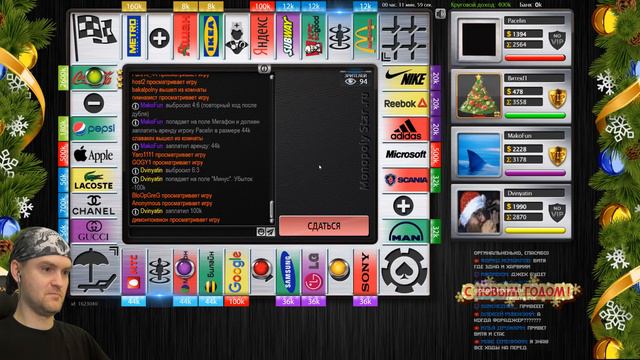Screen dimensions: 640x360
Task: Click the checkered flag Start corner
Action: 96,38
